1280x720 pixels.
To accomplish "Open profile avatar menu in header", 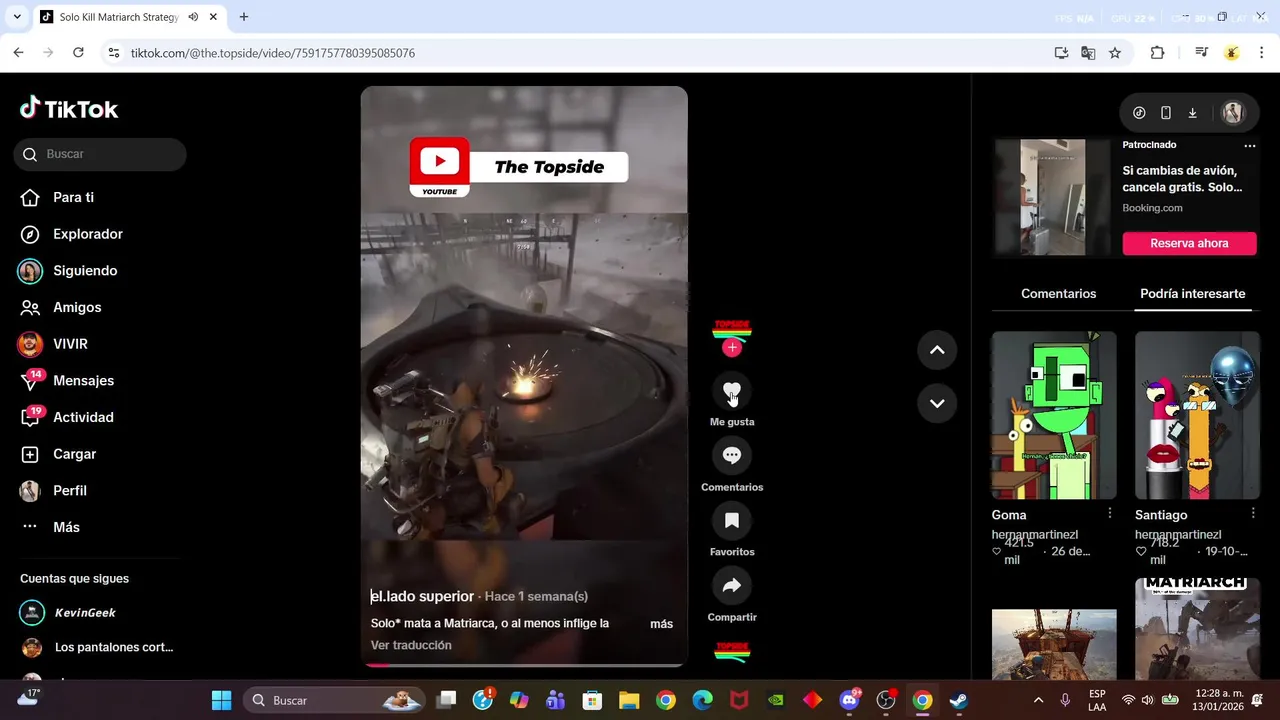I will pos(1232,113).
